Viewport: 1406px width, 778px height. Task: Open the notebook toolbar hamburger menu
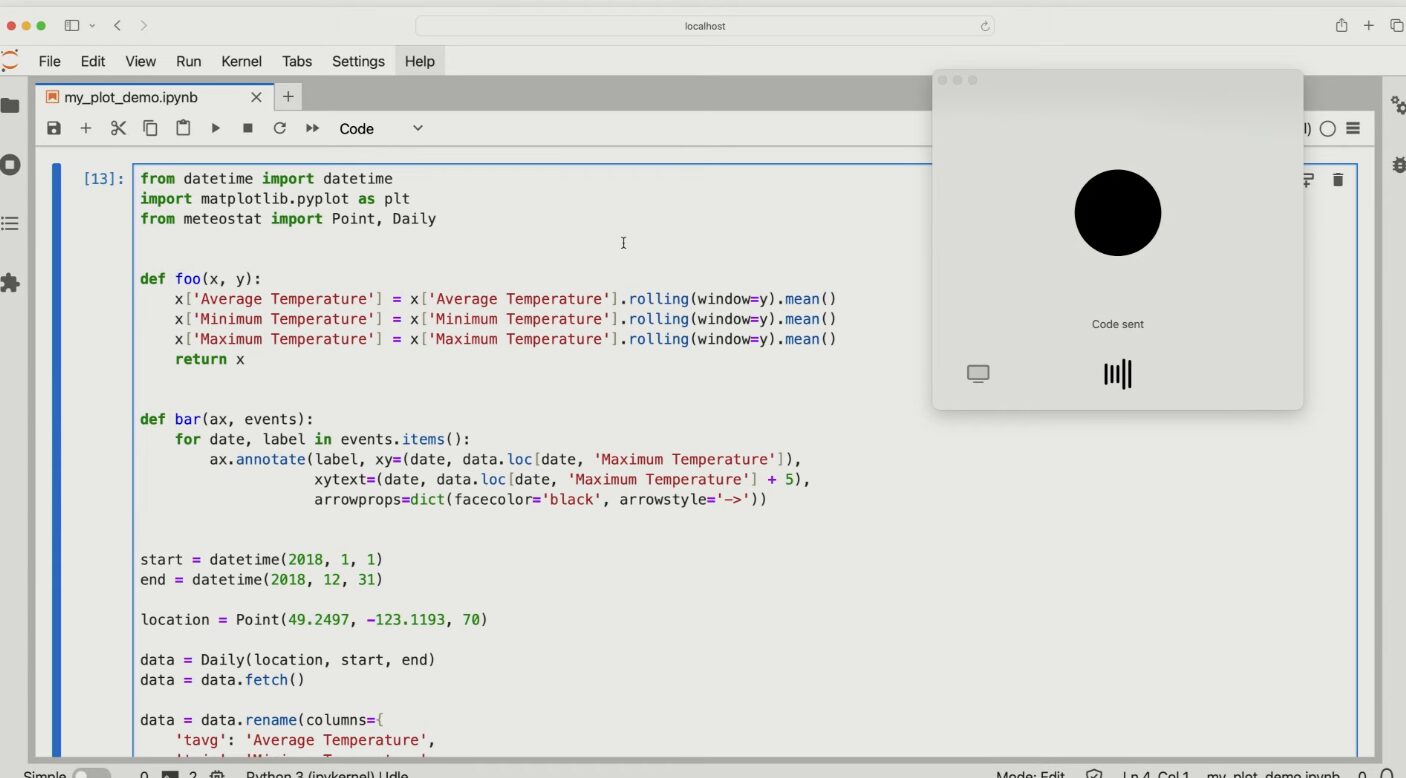tap(1353, 128)
